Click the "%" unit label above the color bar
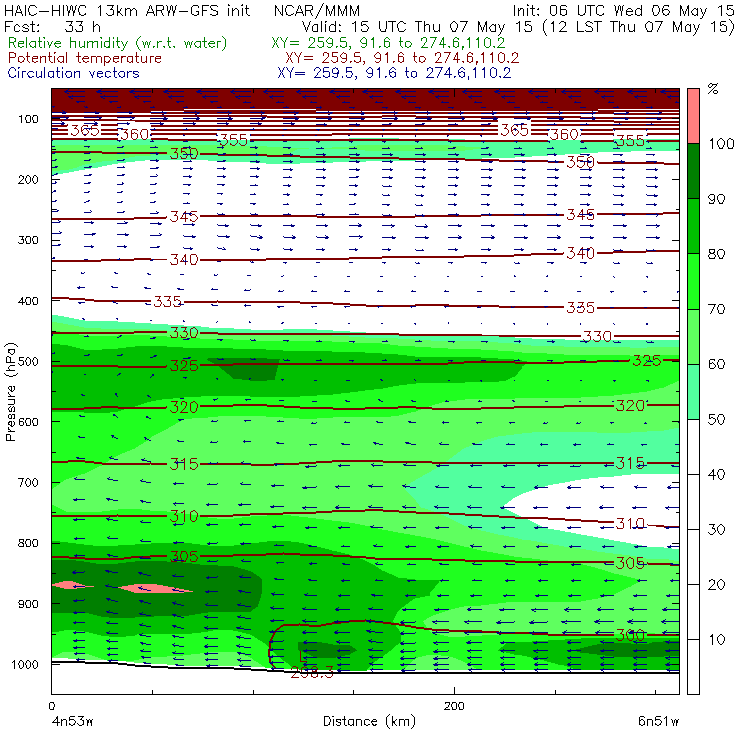This screenshot has height=740, width=740. (x=713, y=89)
